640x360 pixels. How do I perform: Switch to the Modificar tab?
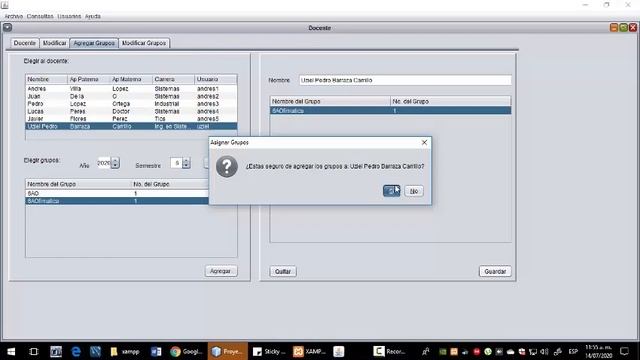pos(54,43)
